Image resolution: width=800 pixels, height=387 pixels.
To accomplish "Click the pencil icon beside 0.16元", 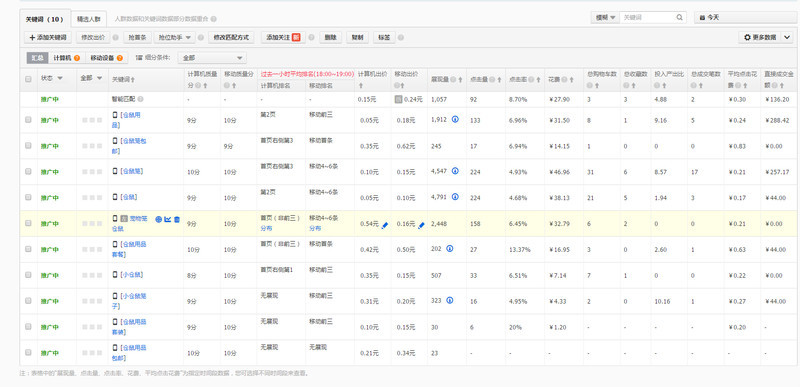I will coord(421,225).
